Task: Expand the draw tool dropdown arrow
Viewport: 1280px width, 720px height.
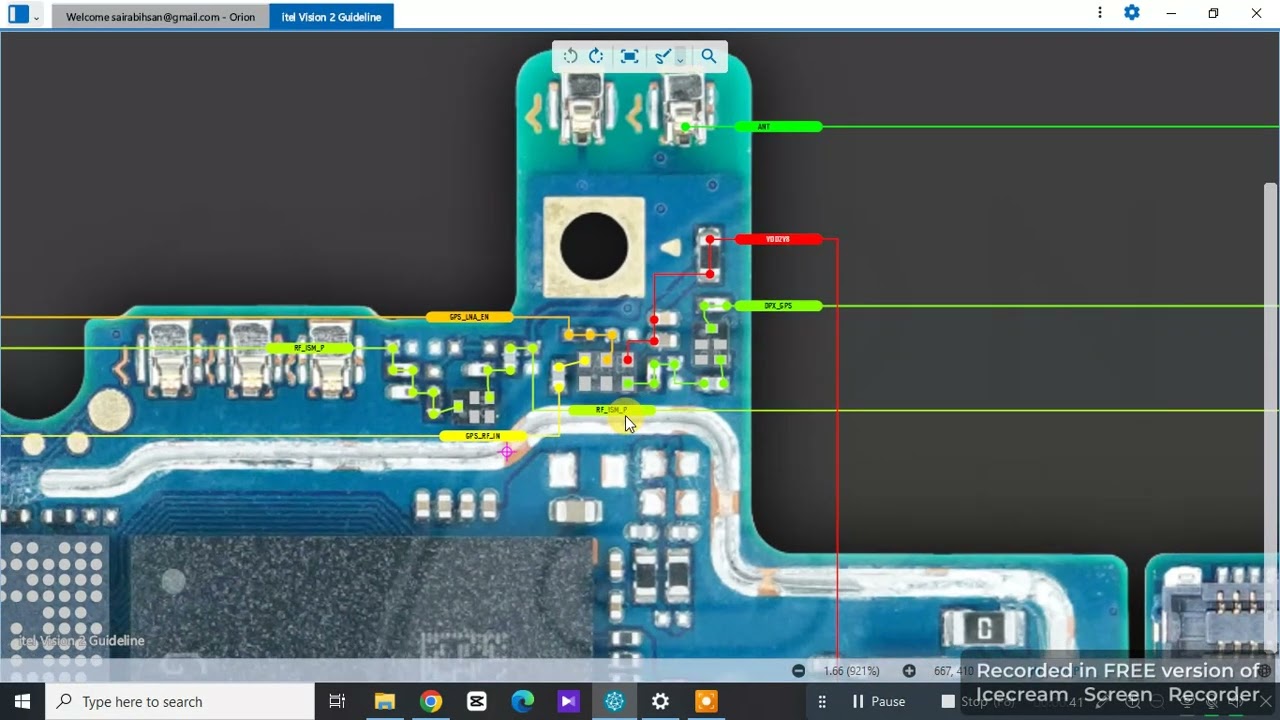Action: 680,59
